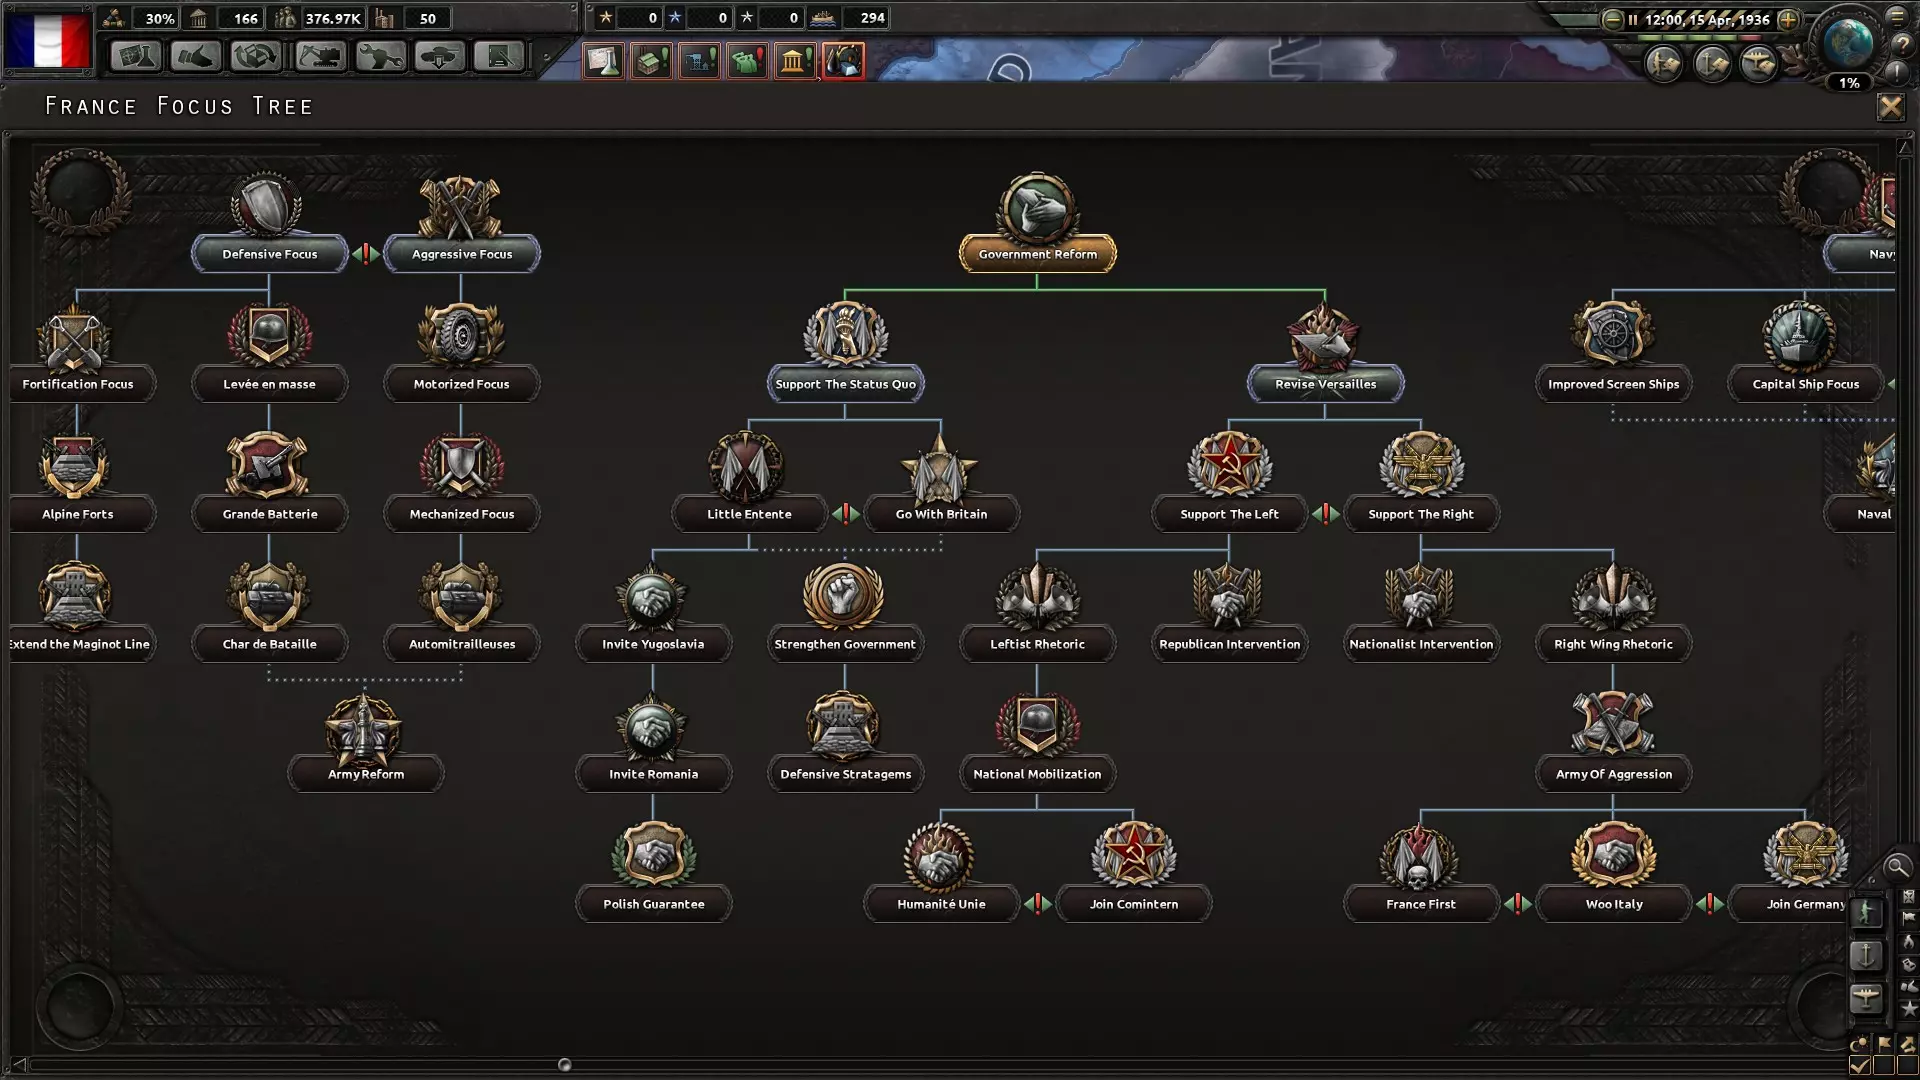Open the Research menu in the top bar
Image resolution: width=1920 pixels, height=1080 pixels.
click(x=135, y=57)
